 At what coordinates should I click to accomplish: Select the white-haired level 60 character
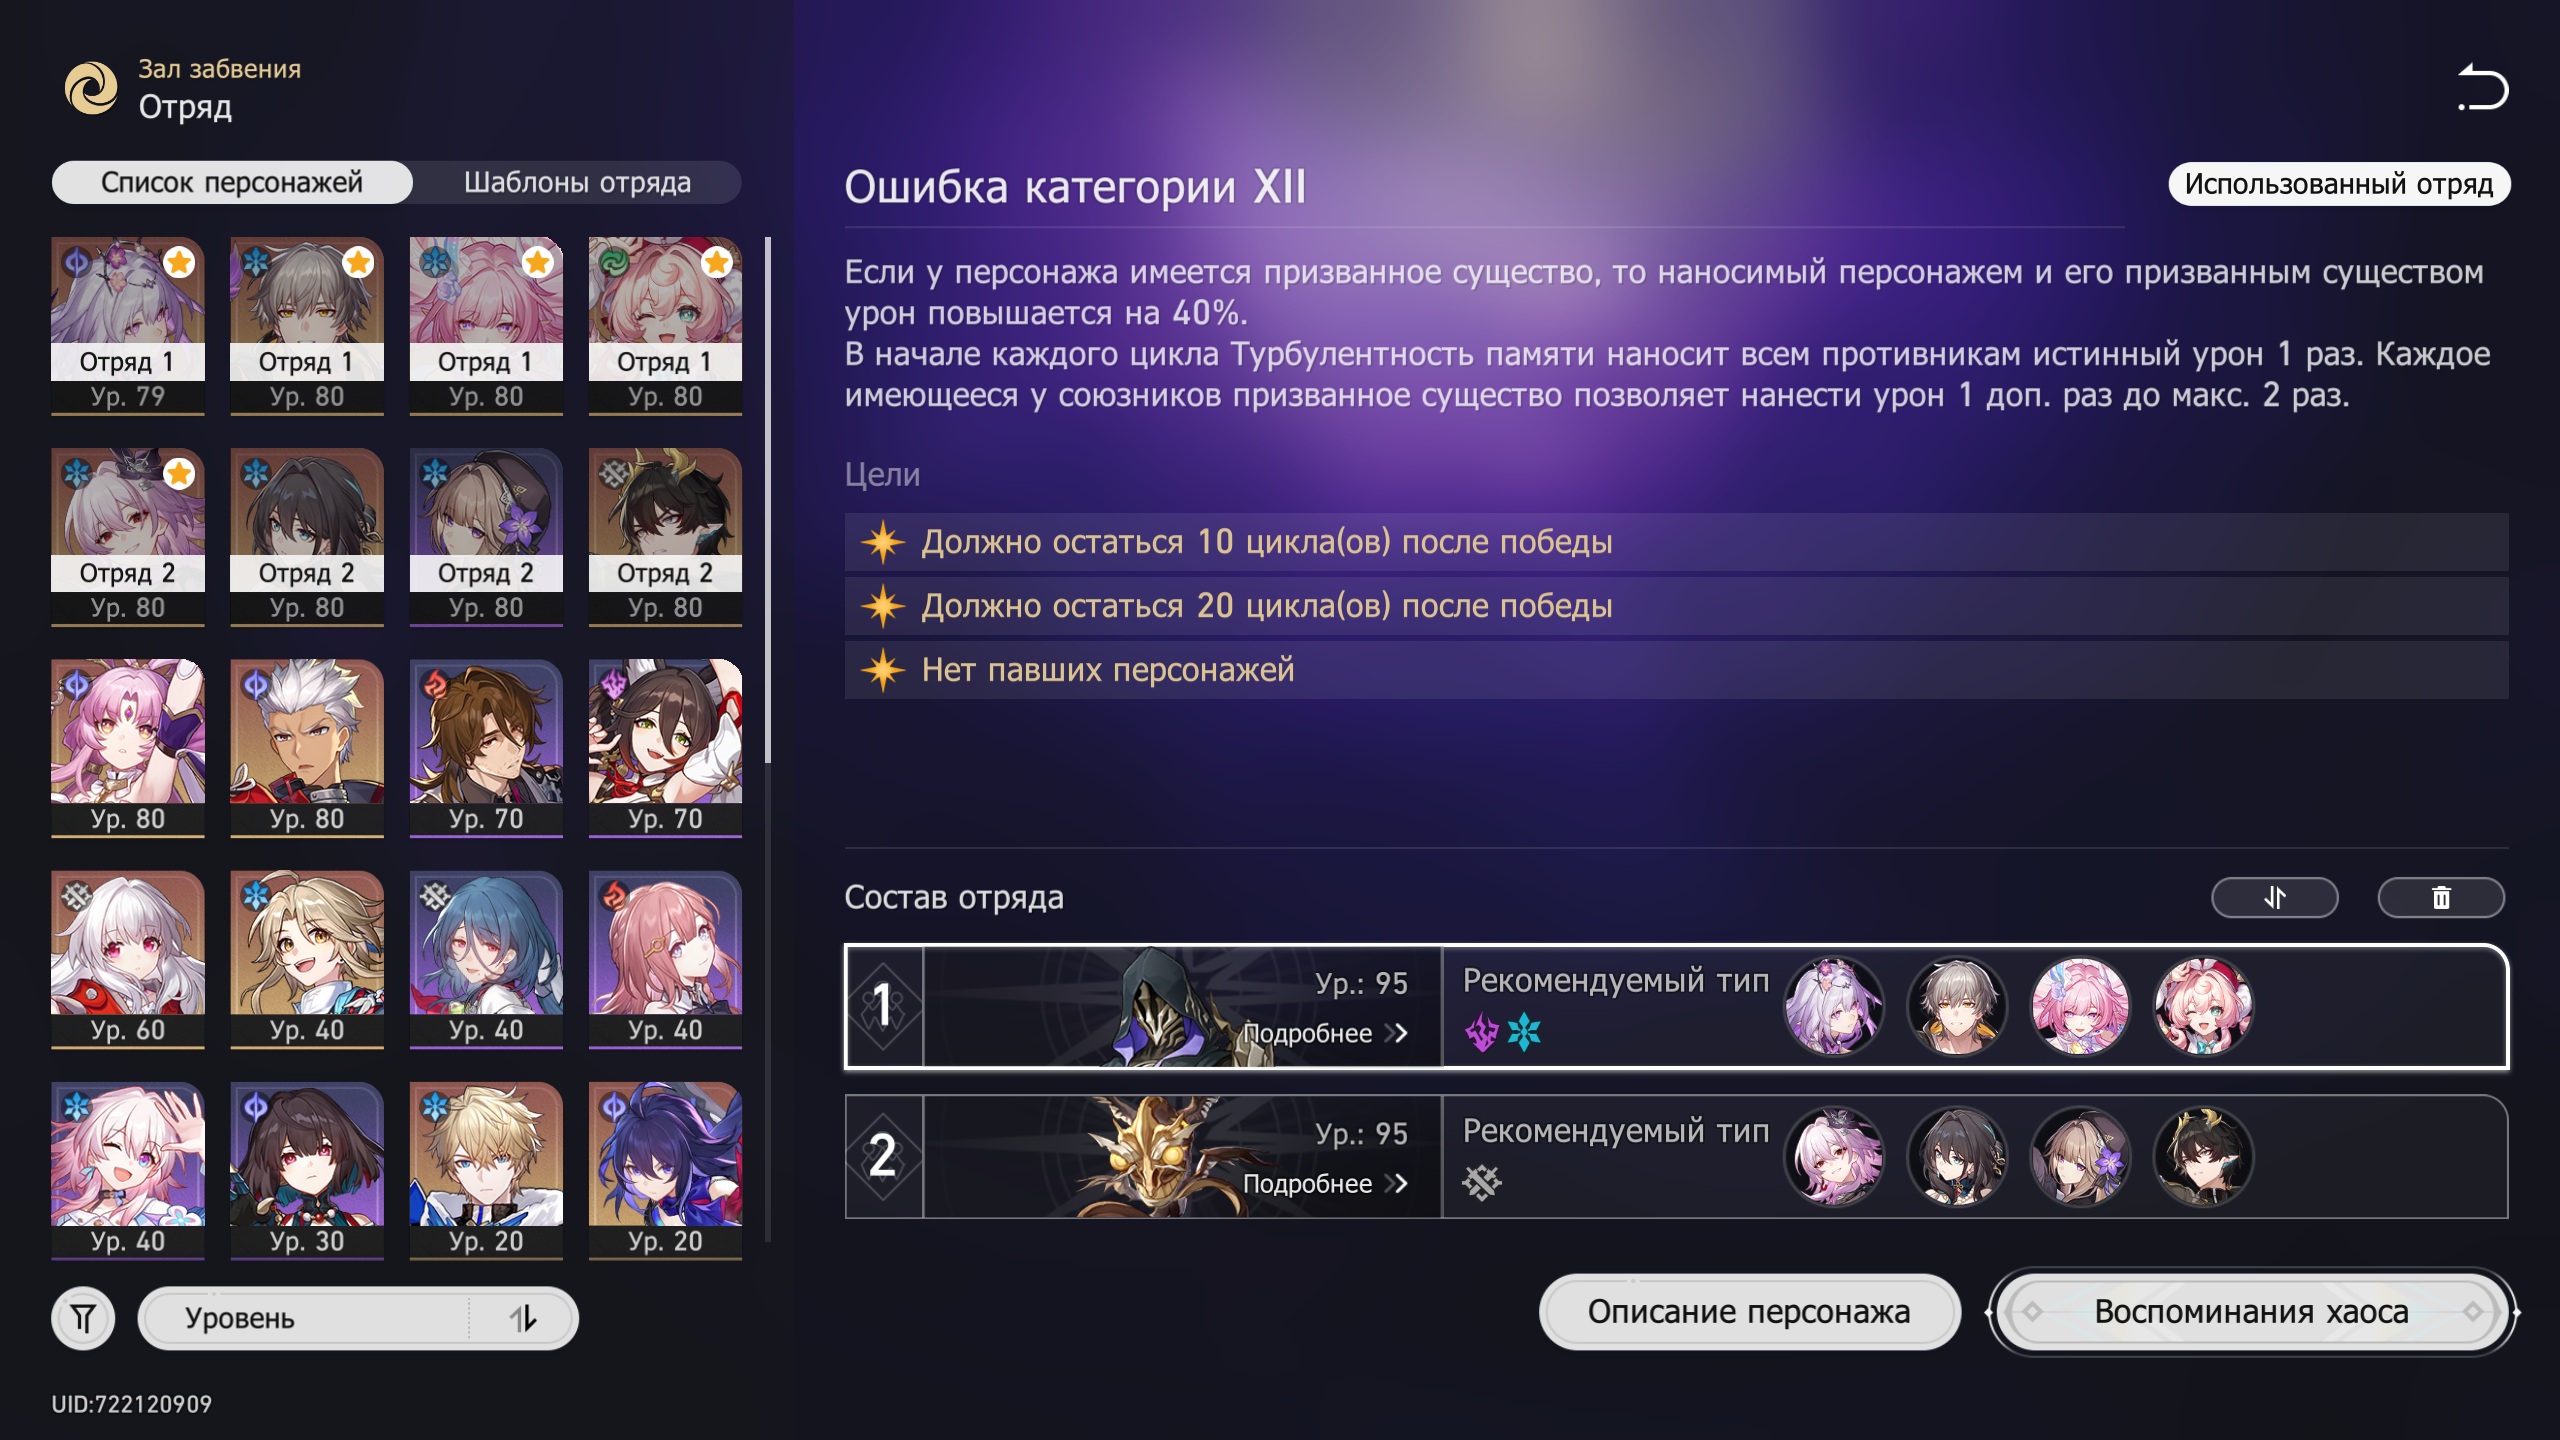(x=128, y=958)
